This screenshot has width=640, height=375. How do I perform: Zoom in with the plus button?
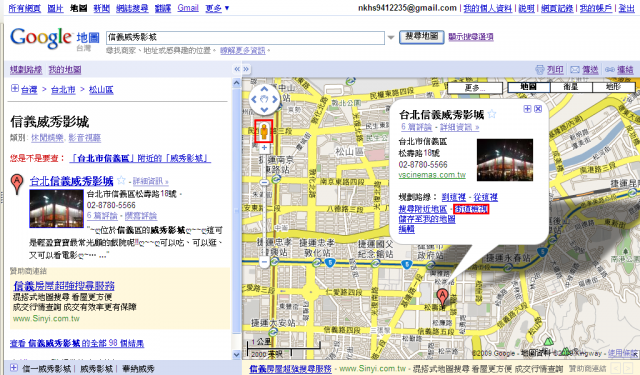264,148
